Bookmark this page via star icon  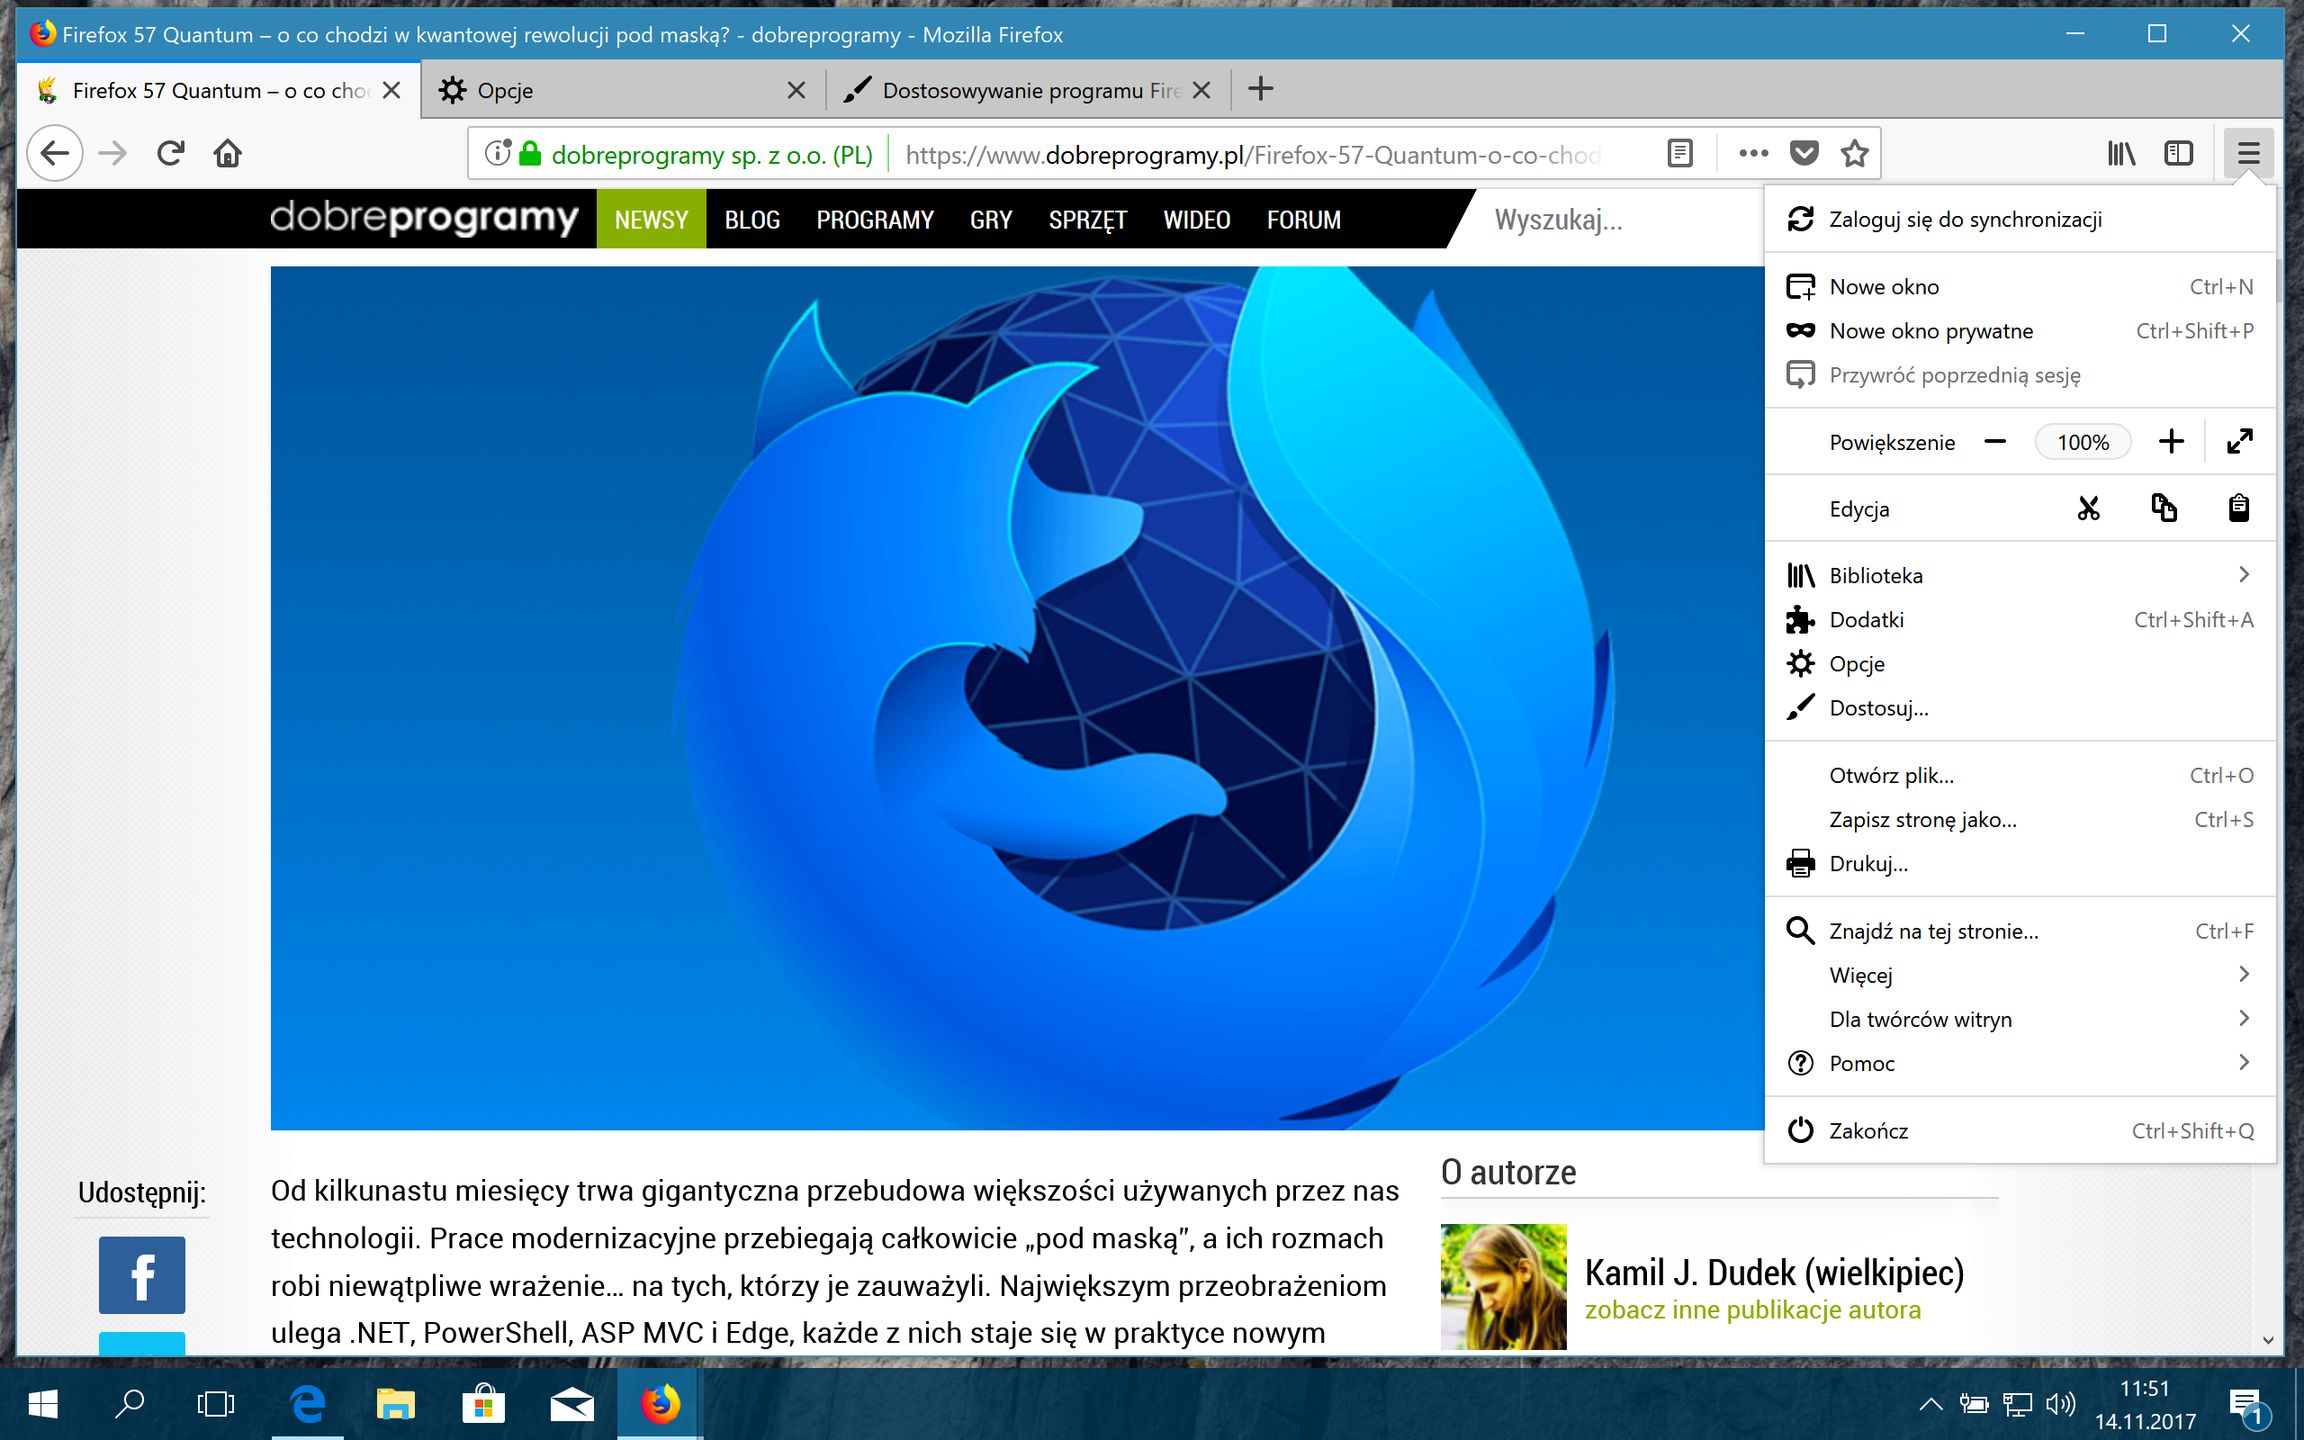[x=1854, y=152]
